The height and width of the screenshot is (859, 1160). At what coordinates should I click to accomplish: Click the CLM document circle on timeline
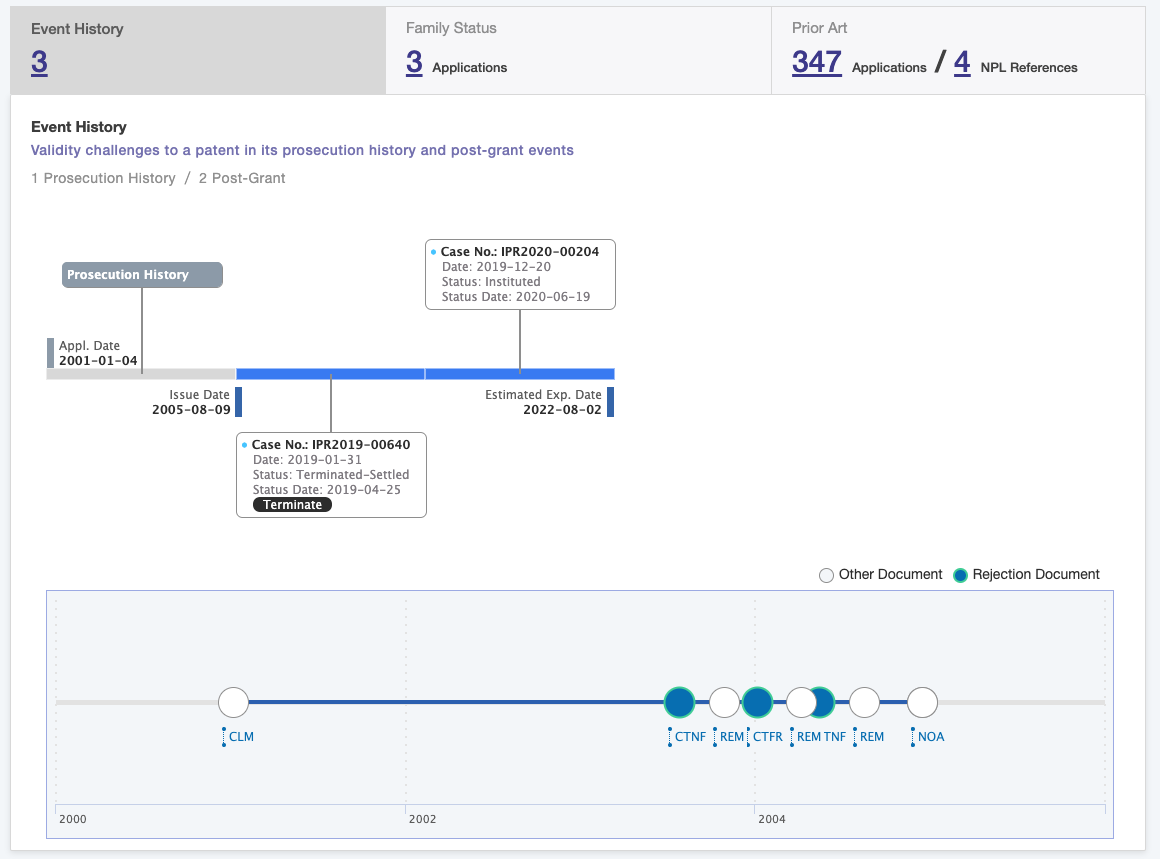tap(234, 702)
